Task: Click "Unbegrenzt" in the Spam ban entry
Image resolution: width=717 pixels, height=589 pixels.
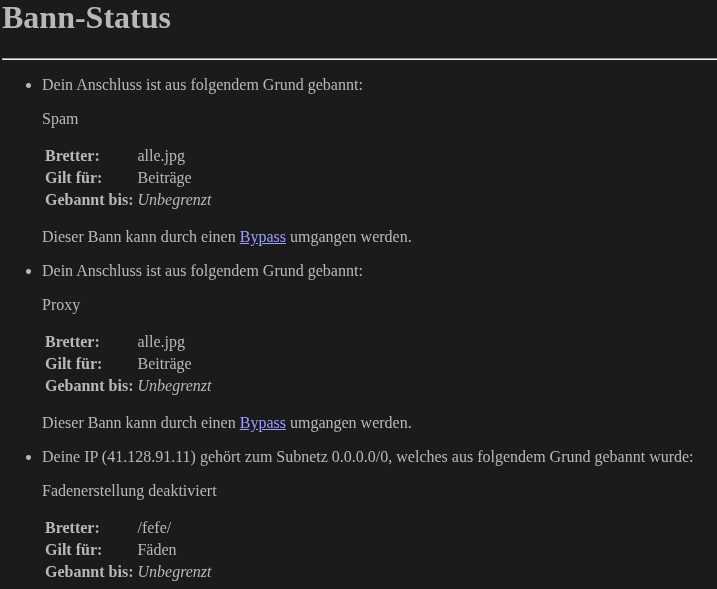Action: point(174,200)
